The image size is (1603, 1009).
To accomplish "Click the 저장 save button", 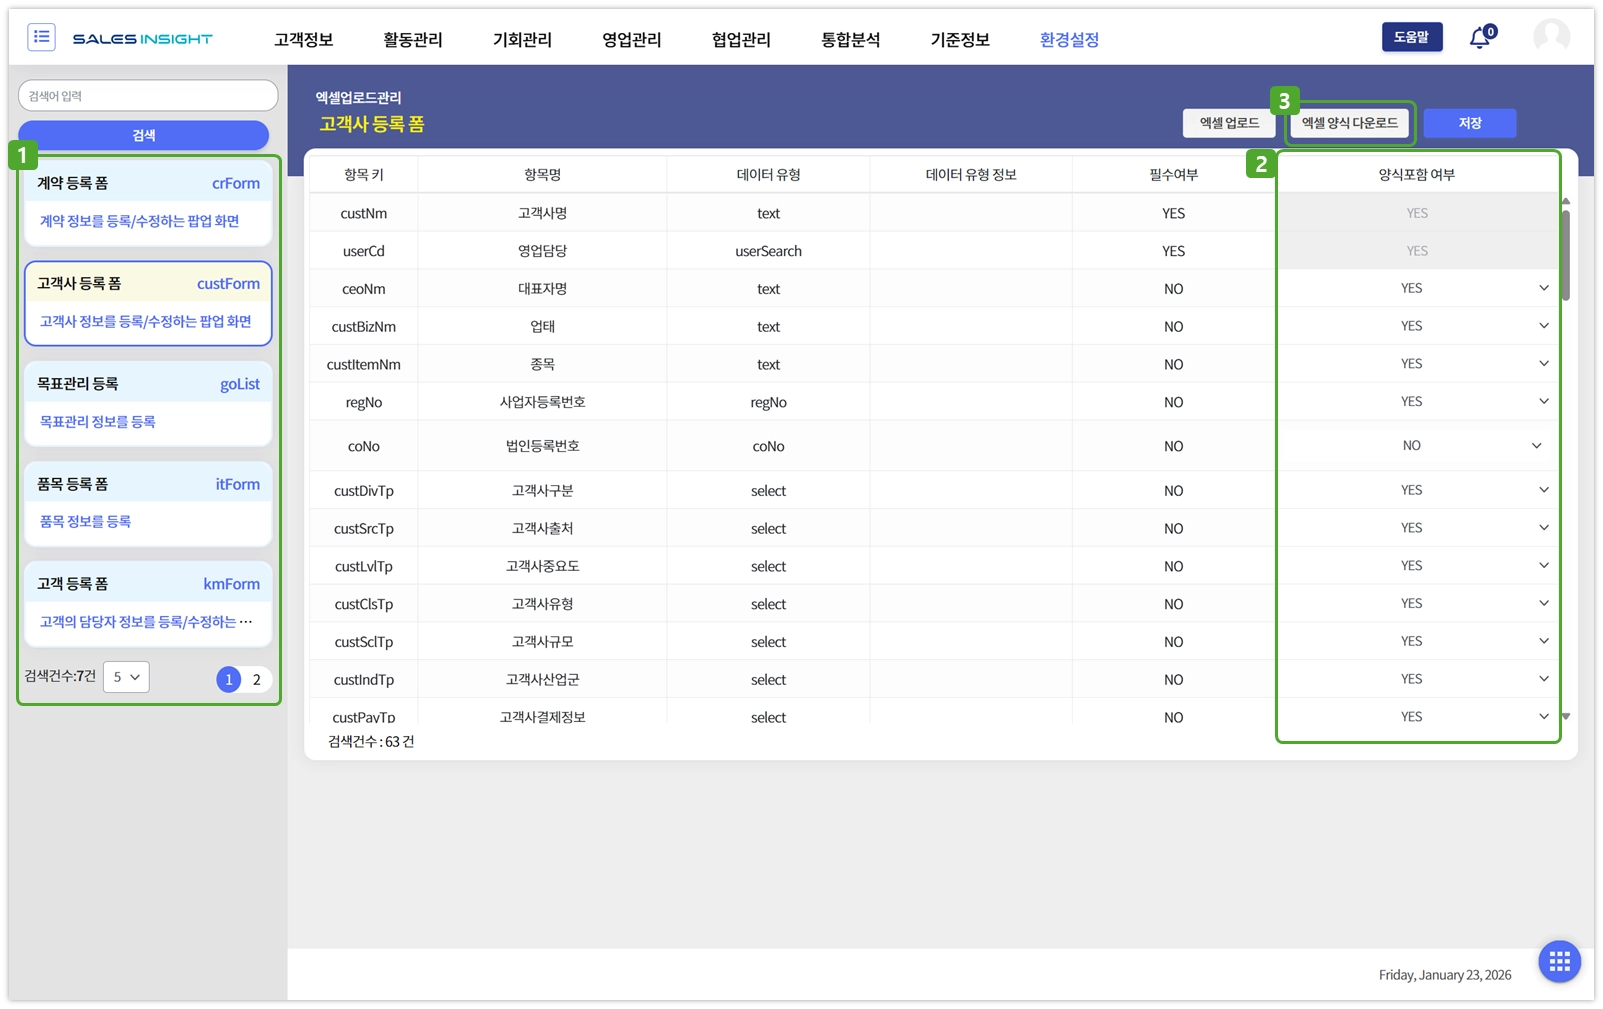I will pos(1470,123).
